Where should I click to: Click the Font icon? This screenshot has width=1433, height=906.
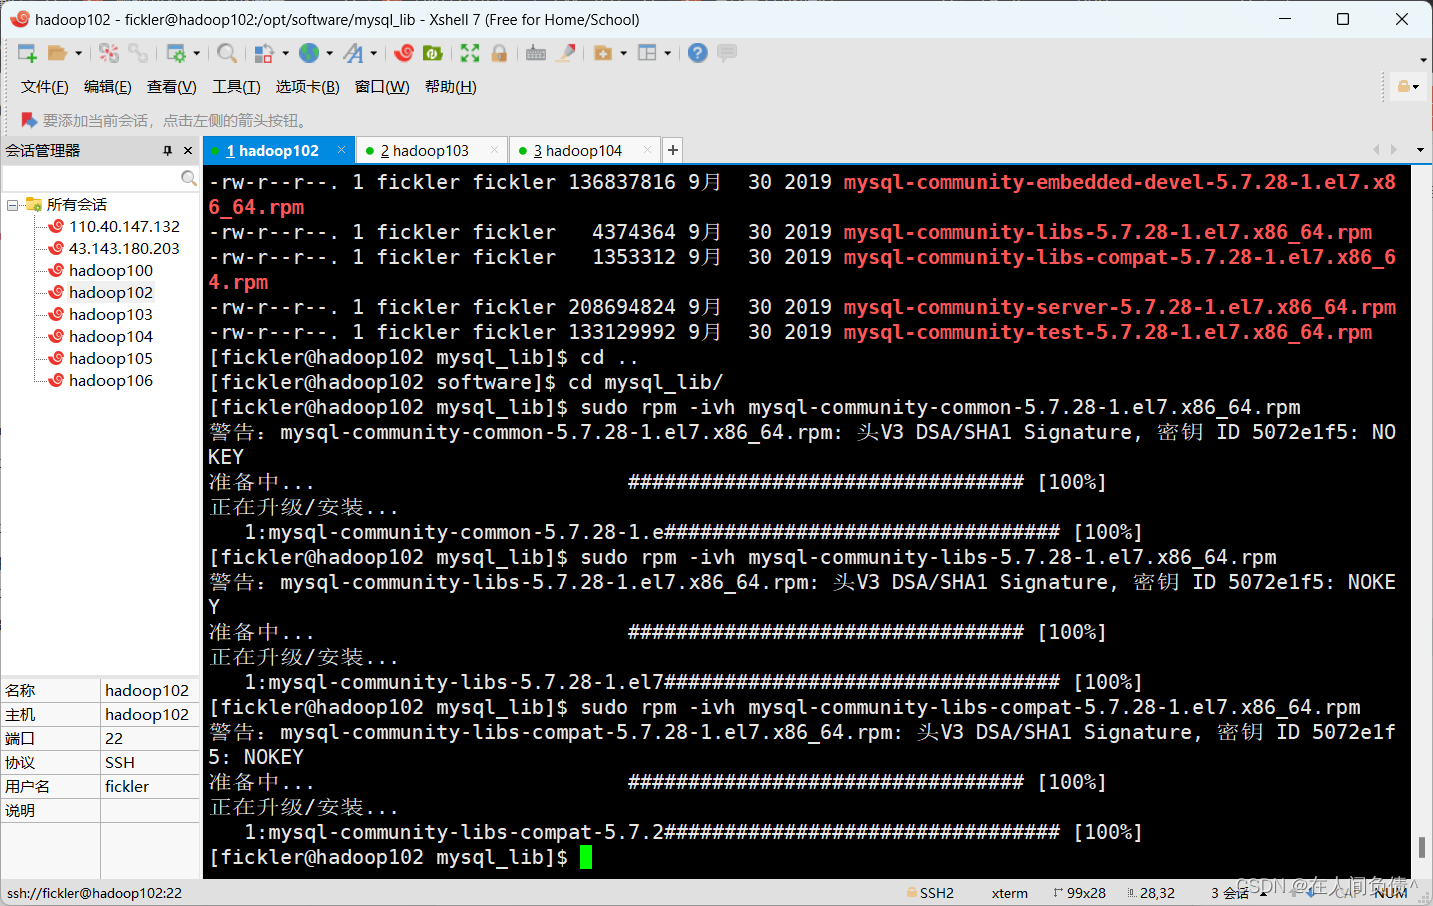click(x=353, y=53)
